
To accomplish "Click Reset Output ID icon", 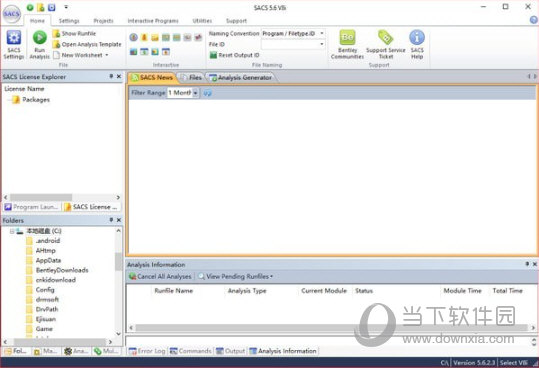I will 213,55.
